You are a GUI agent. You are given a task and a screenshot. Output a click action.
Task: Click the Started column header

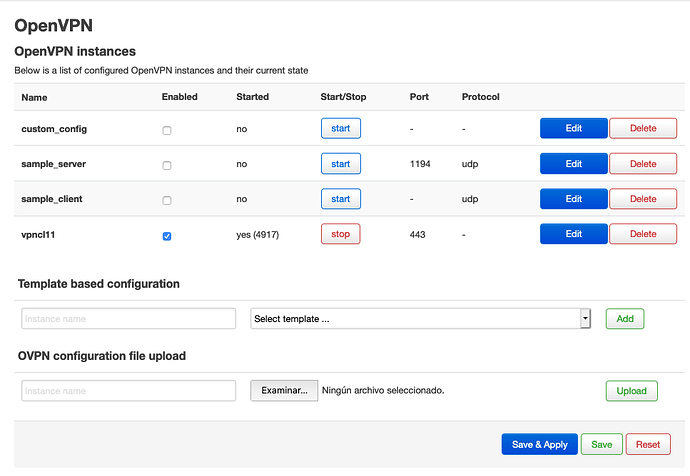tap(253, 97)
